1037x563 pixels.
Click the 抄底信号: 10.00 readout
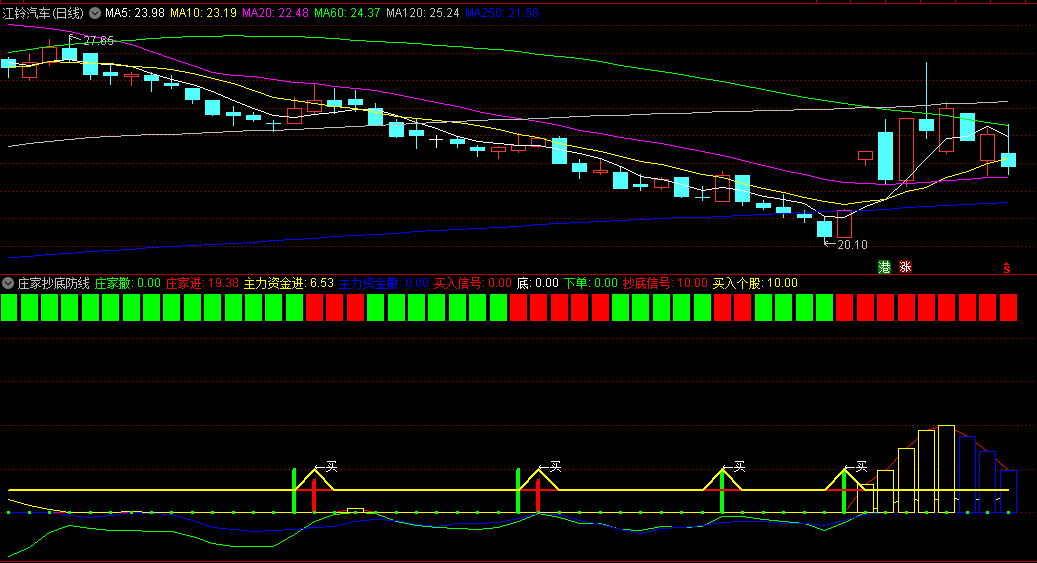(665, 283)
